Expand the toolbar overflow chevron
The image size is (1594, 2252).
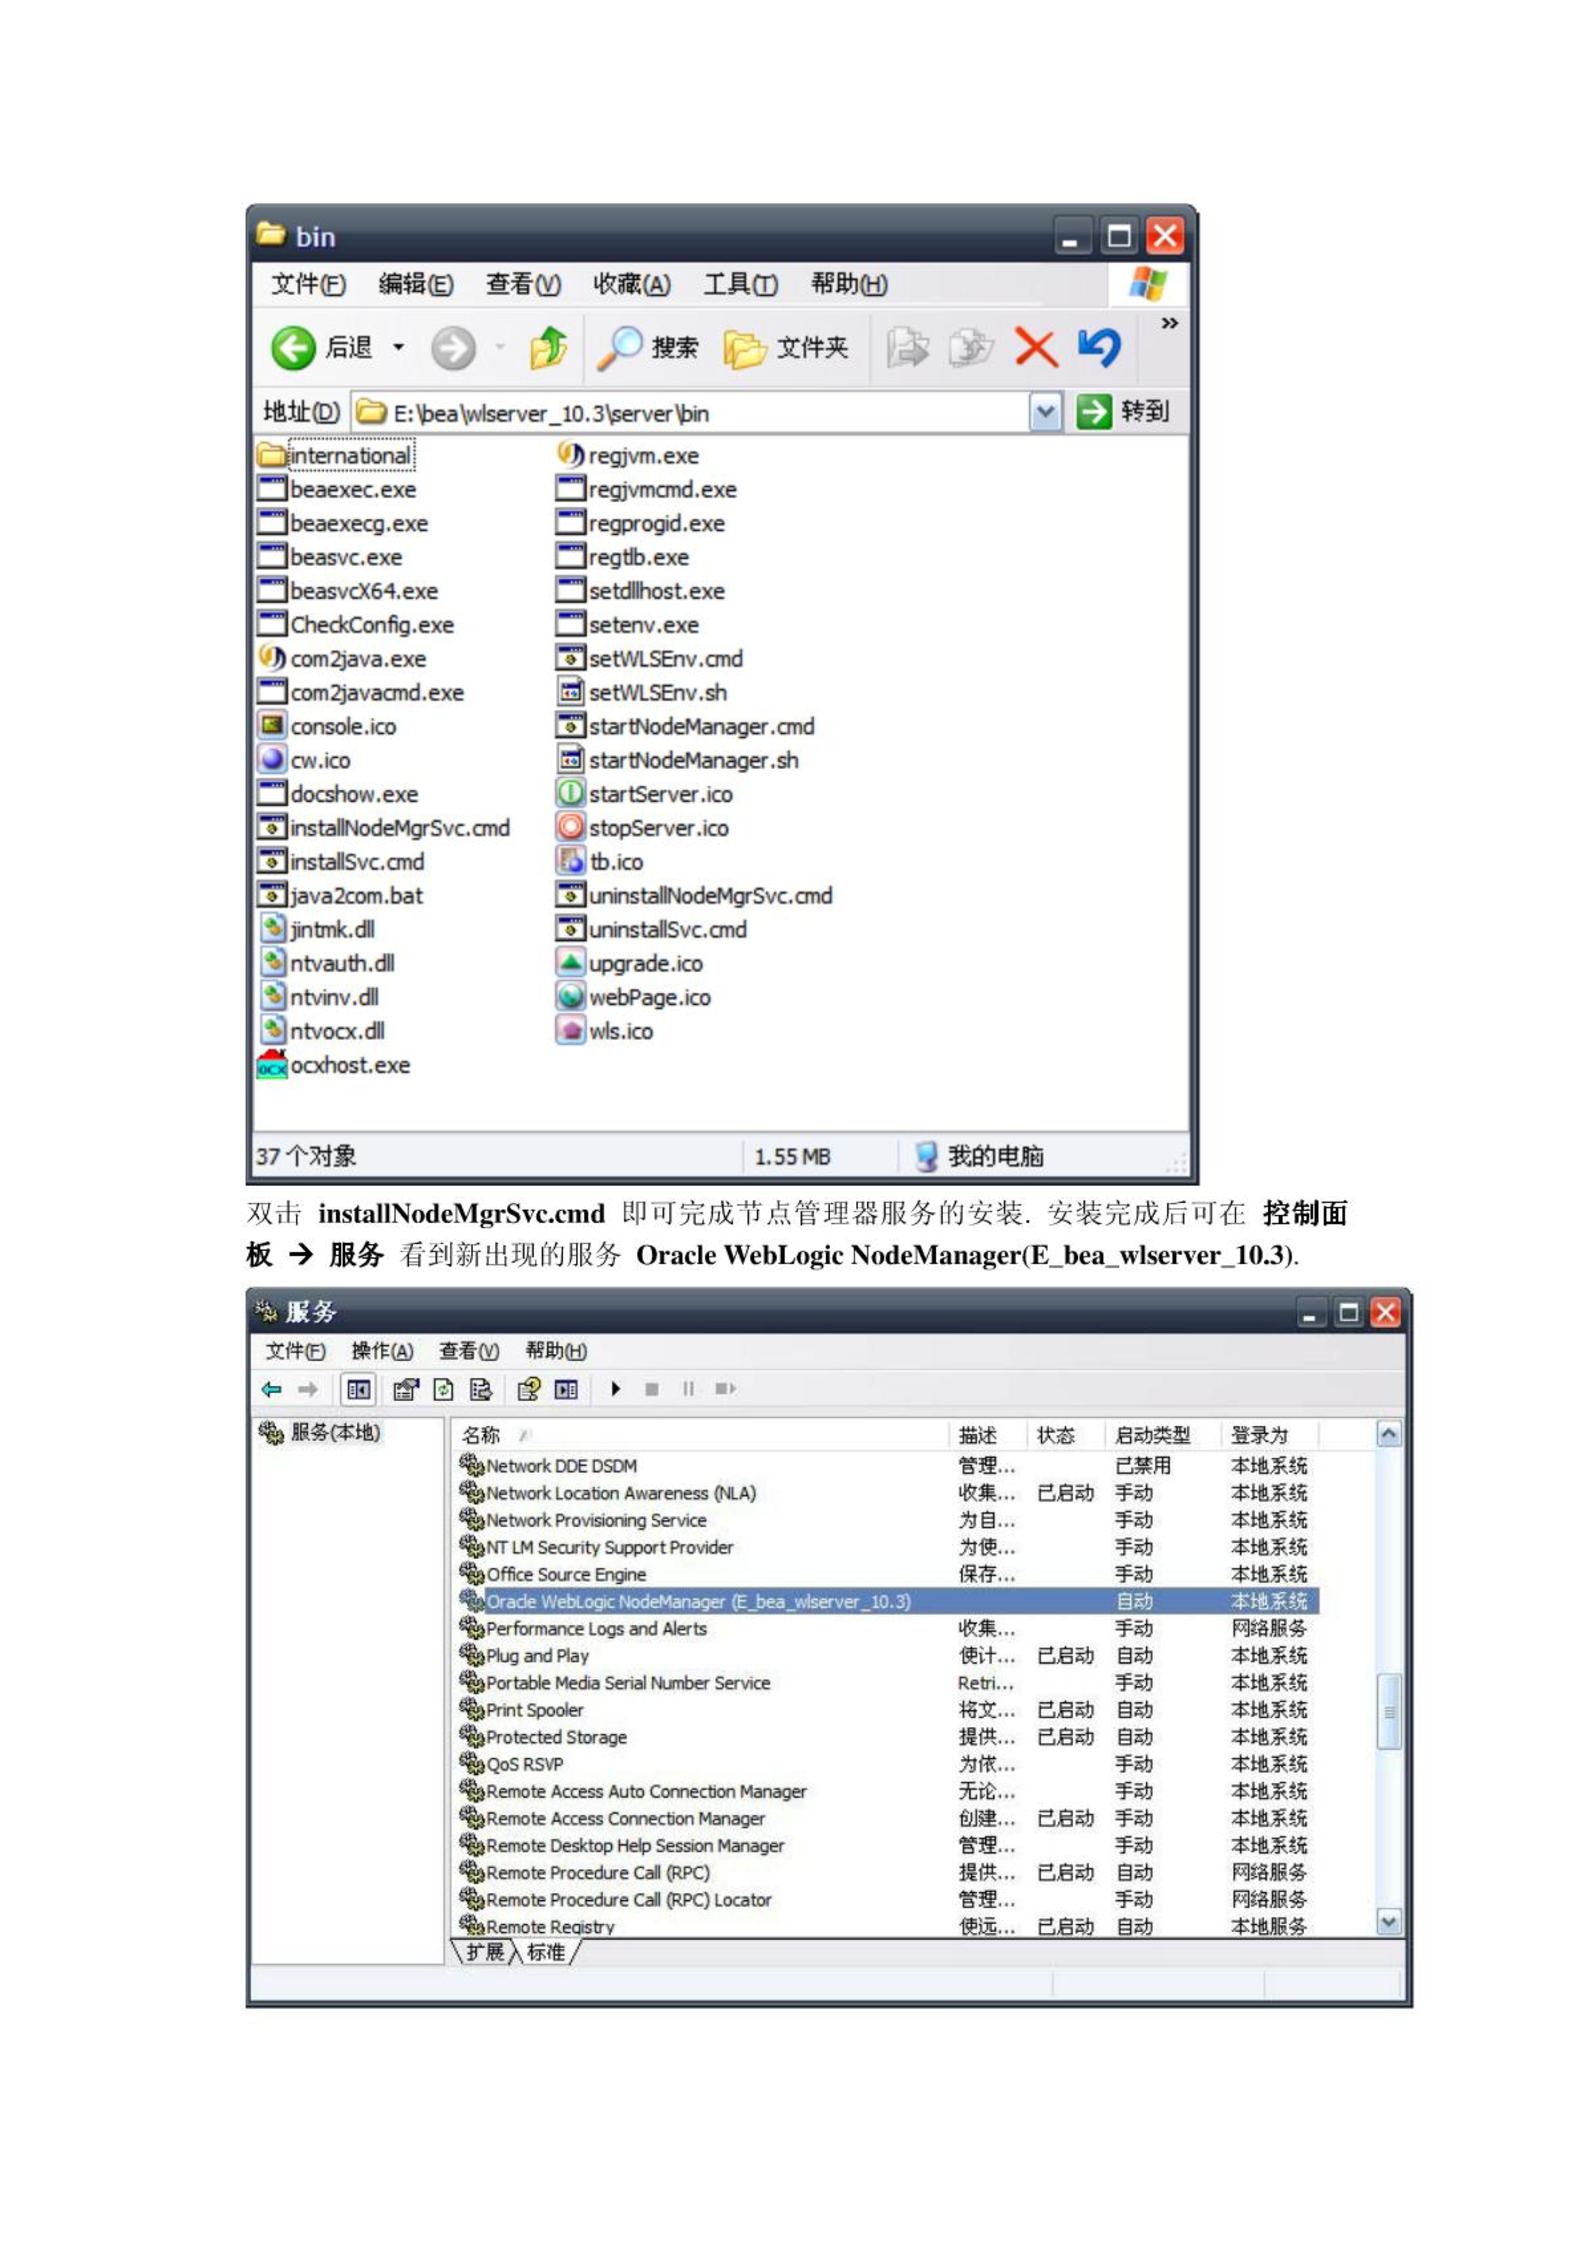click(1169, 323)
